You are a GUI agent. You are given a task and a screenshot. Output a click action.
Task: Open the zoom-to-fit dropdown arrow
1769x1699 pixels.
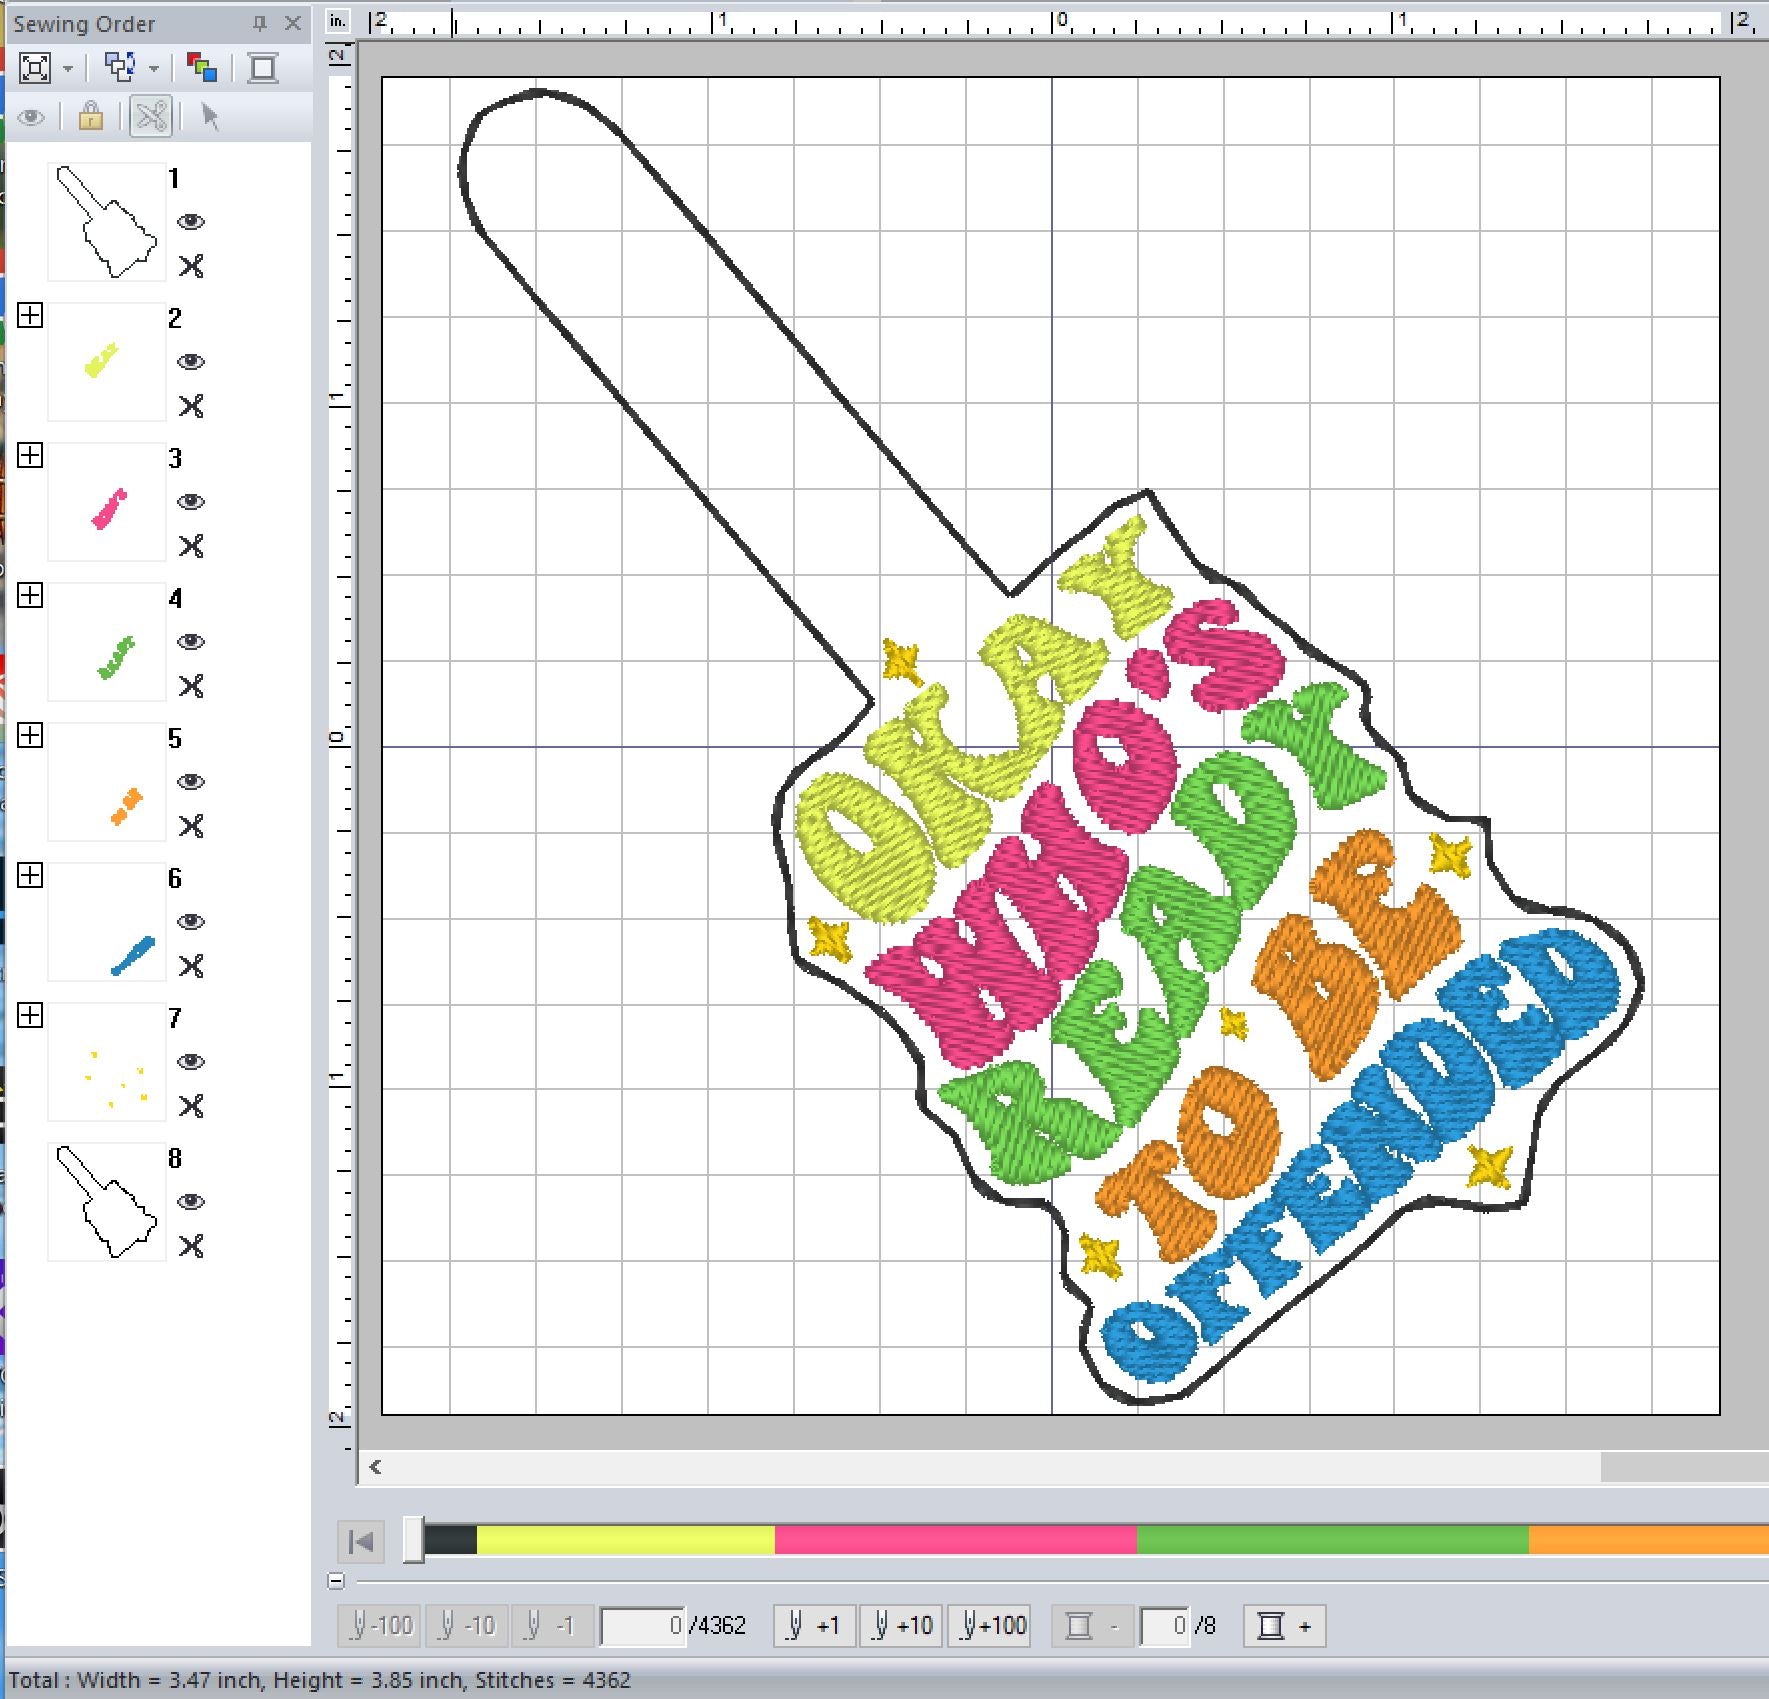point(68,69)
